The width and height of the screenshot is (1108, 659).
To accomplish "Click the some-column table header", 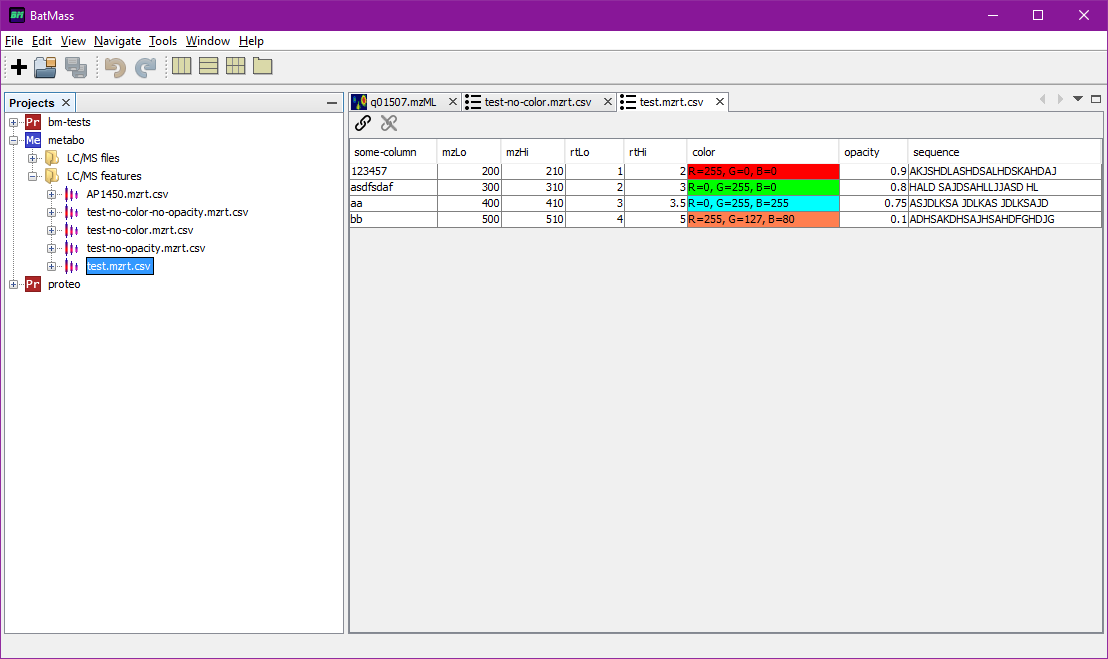I will click(x=394, y=152).
